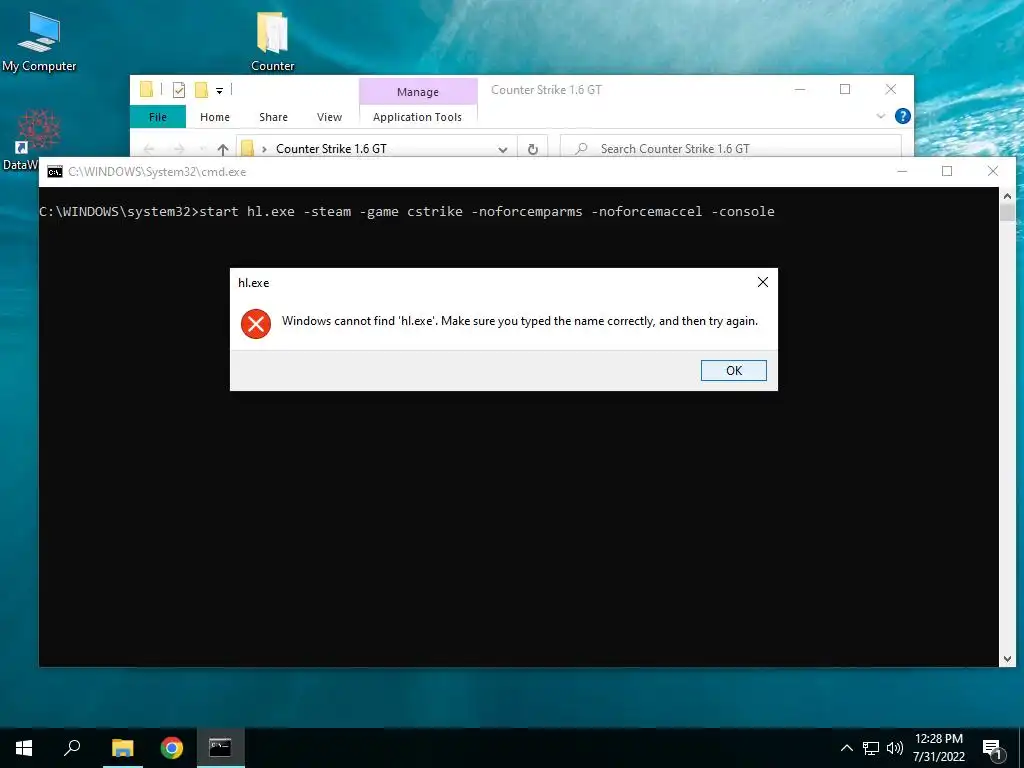This screenshot has height=768, width=1024.
Task: Expand the Explorer ribbon chevron
Action: (x=880, y=116)
